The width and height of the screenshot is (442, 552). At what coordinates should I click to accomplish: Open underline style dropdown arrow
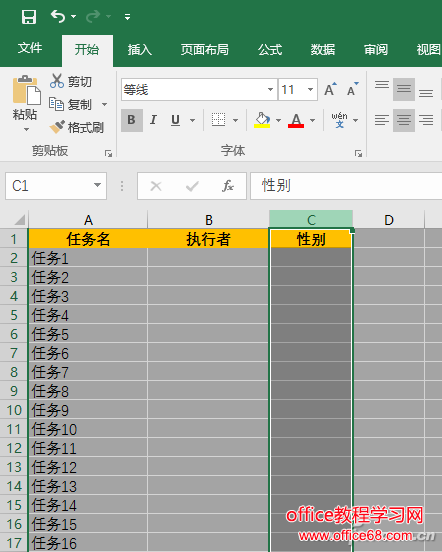(x=192, y=120)
